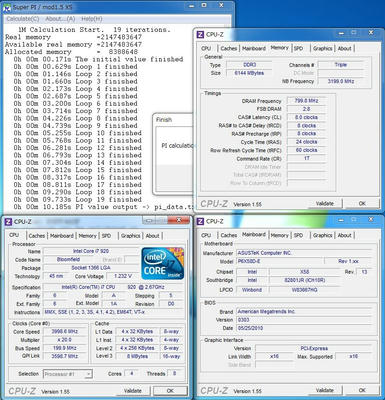Open the Calculate(C) menu in Super PI
This screenshot has width=385, height=400.
(x=23, y=19)
